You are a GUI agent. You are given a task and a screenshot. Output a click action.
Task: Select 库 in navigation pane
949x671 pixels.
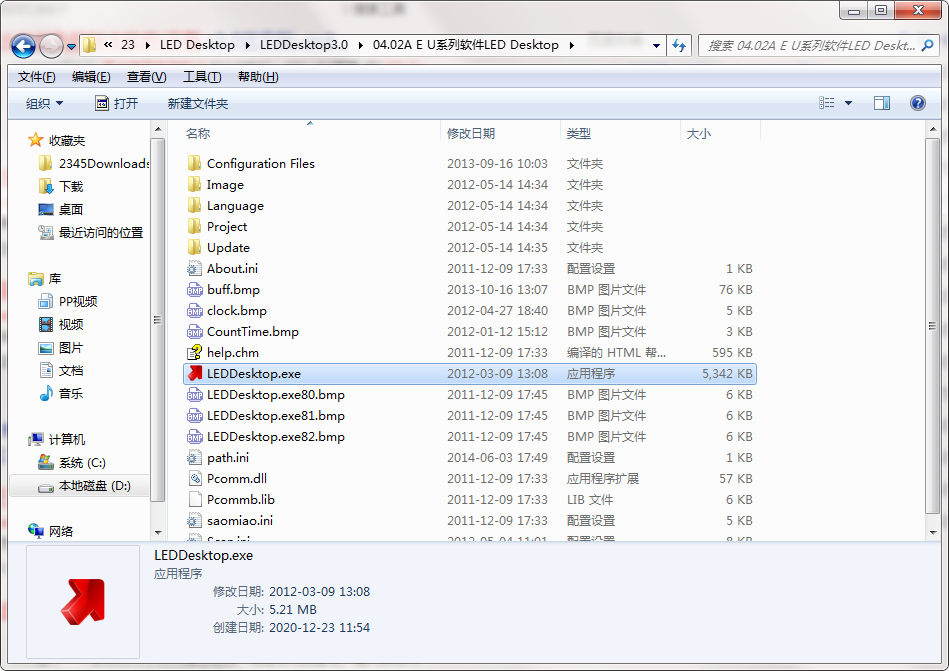[x=55, y=278]
